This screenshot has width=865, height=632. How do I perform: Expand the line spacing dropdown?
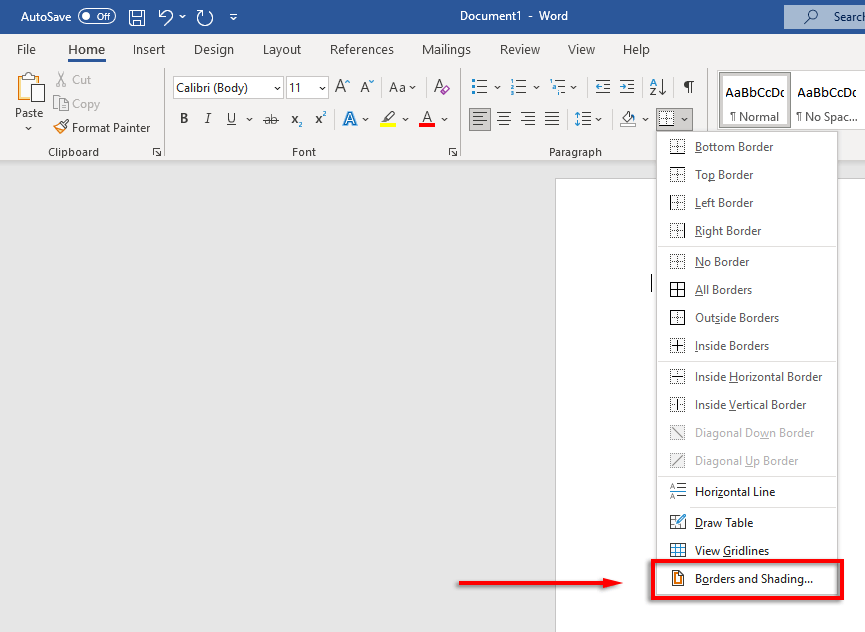tap(599, 119)
